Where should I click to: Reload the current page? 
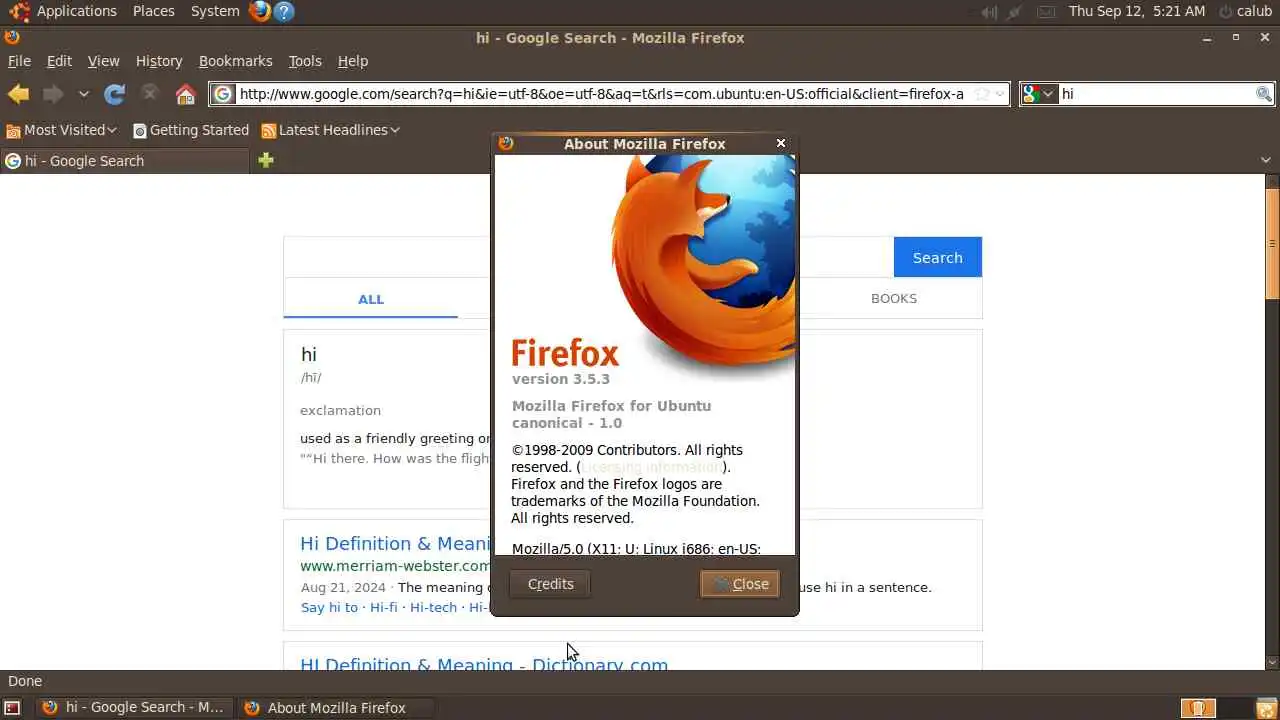click(x=115, y=94)
